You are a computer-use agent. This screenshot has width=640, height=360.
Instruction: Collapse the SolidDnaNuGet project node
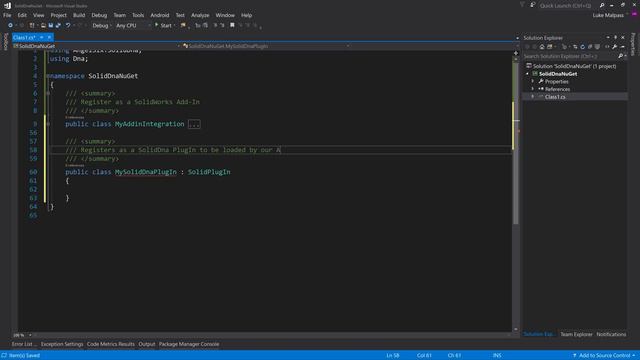[527, 74]
